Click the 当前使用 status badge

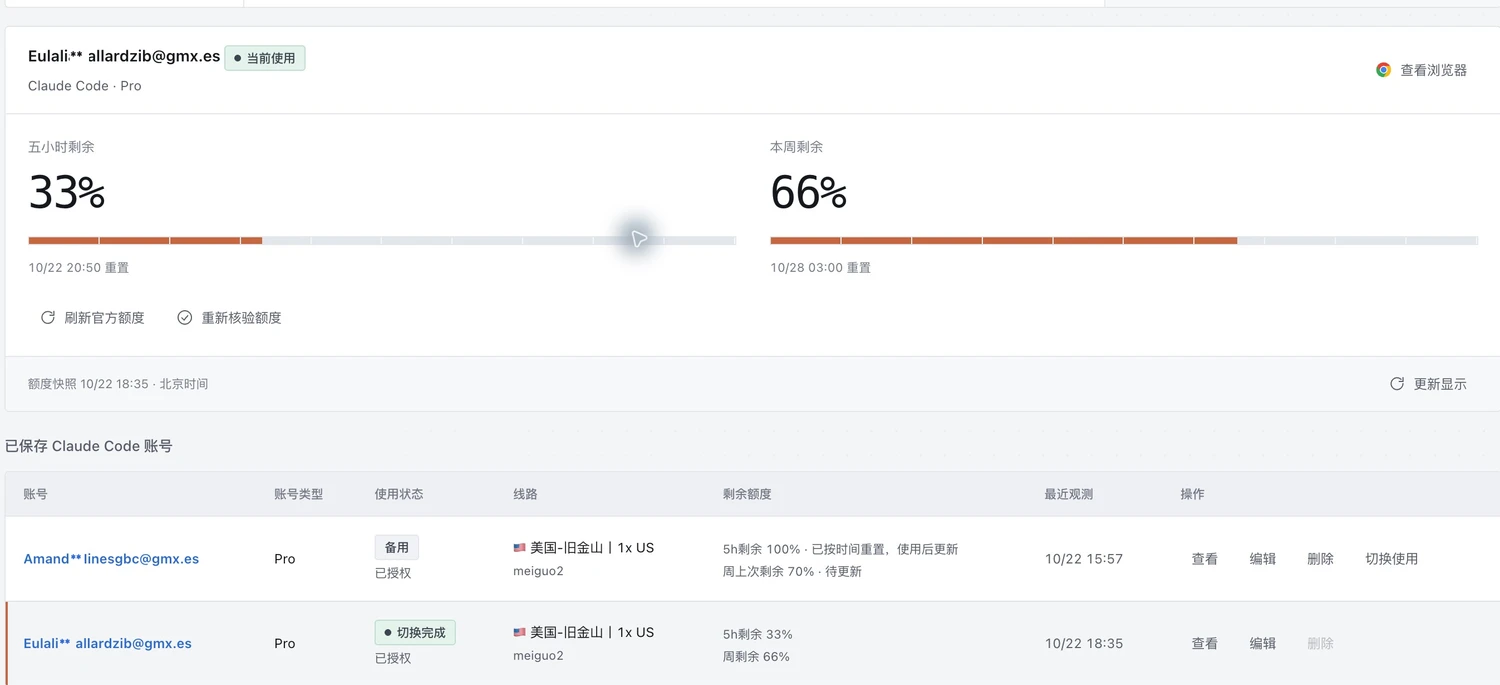(265, 58)
